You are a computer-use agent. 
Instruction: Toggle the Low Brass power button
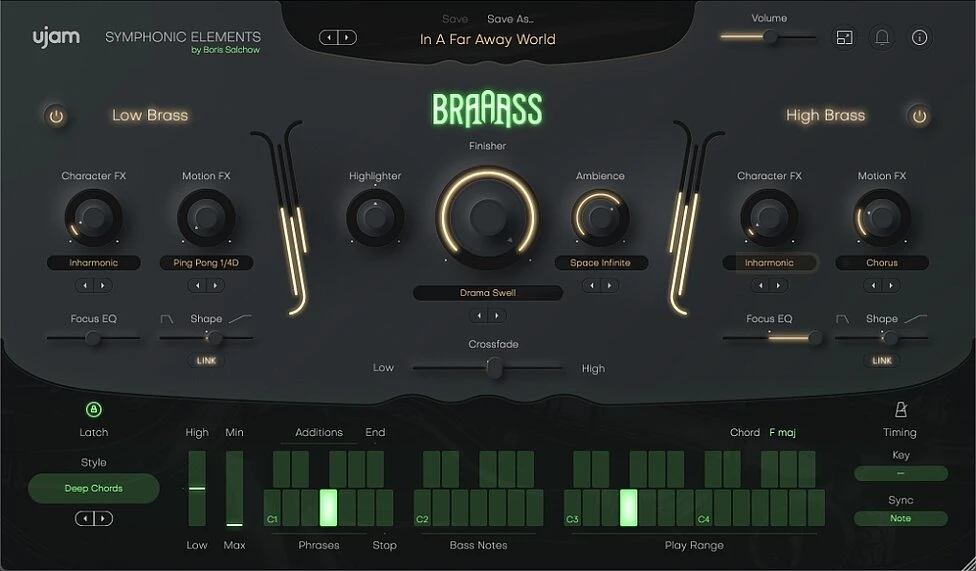coord(56,116)
